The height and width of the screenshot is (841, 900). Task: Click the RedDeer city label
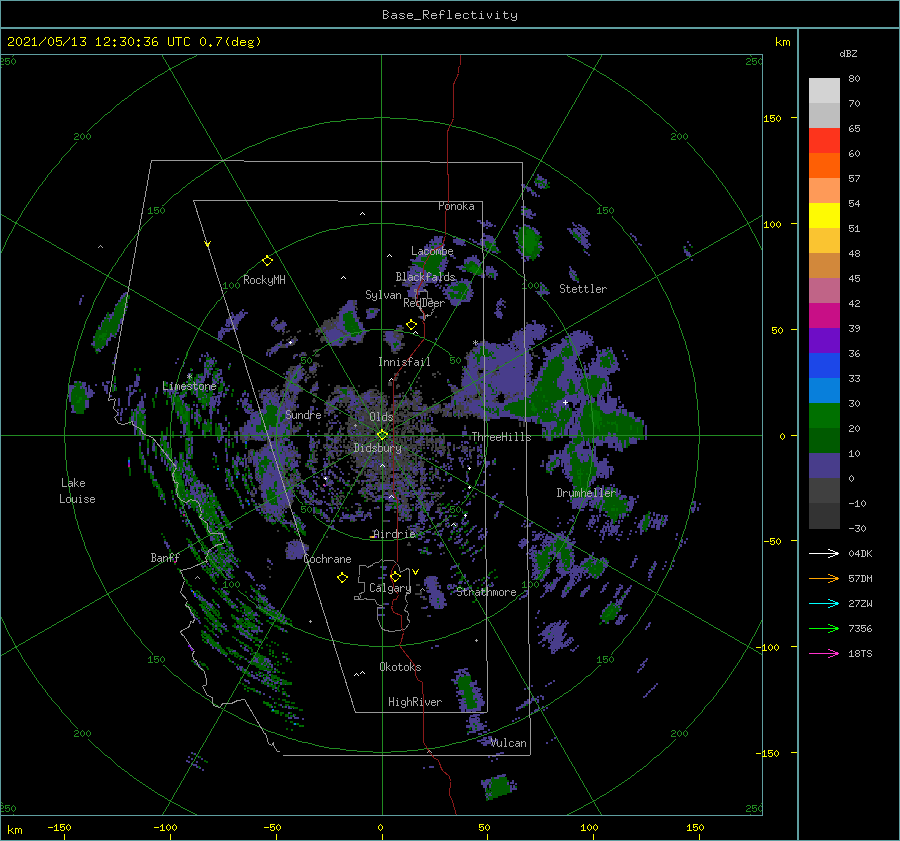click(x=424, y=303)
